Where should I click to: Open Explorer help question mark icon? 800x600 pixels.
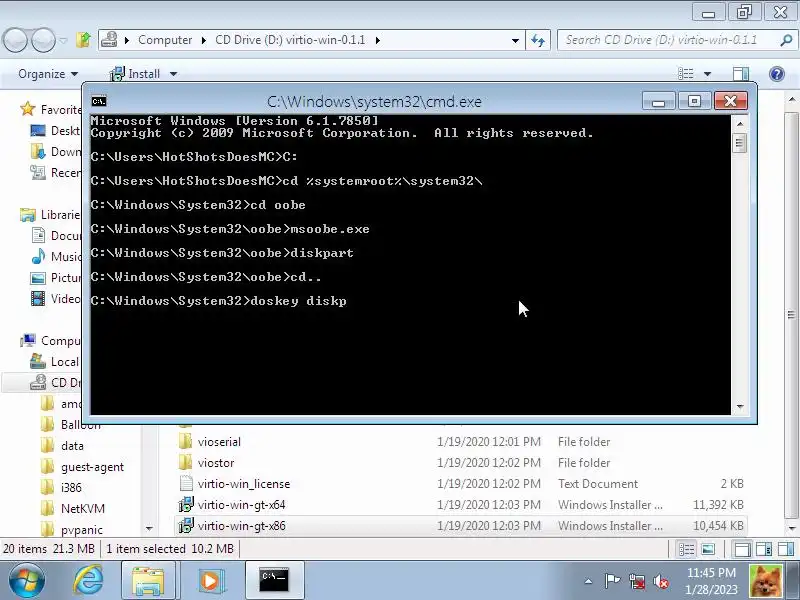(x=777, y=74)
